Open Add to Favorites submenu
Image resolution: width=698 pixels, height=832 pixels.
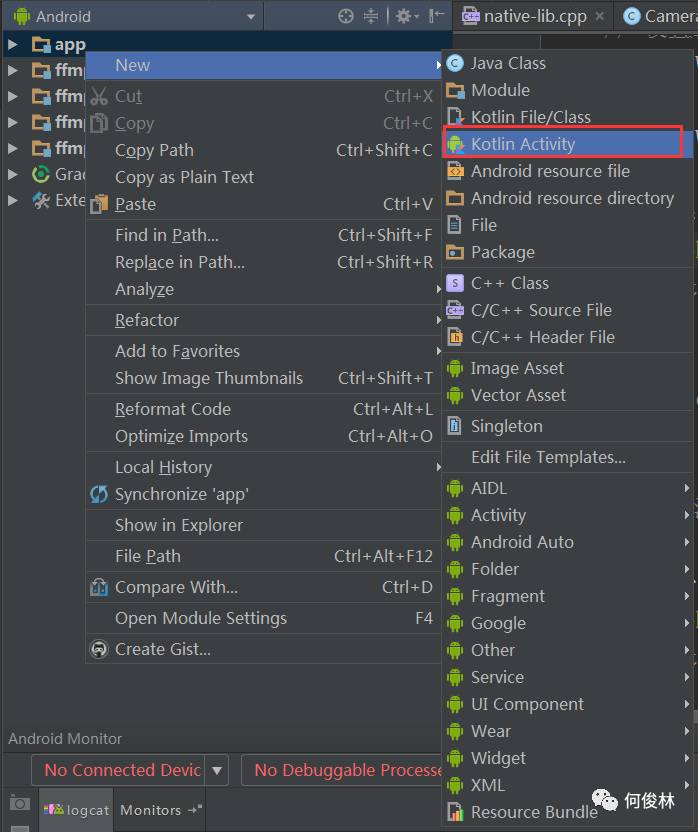pyautogui.click(x=264, y=351)
